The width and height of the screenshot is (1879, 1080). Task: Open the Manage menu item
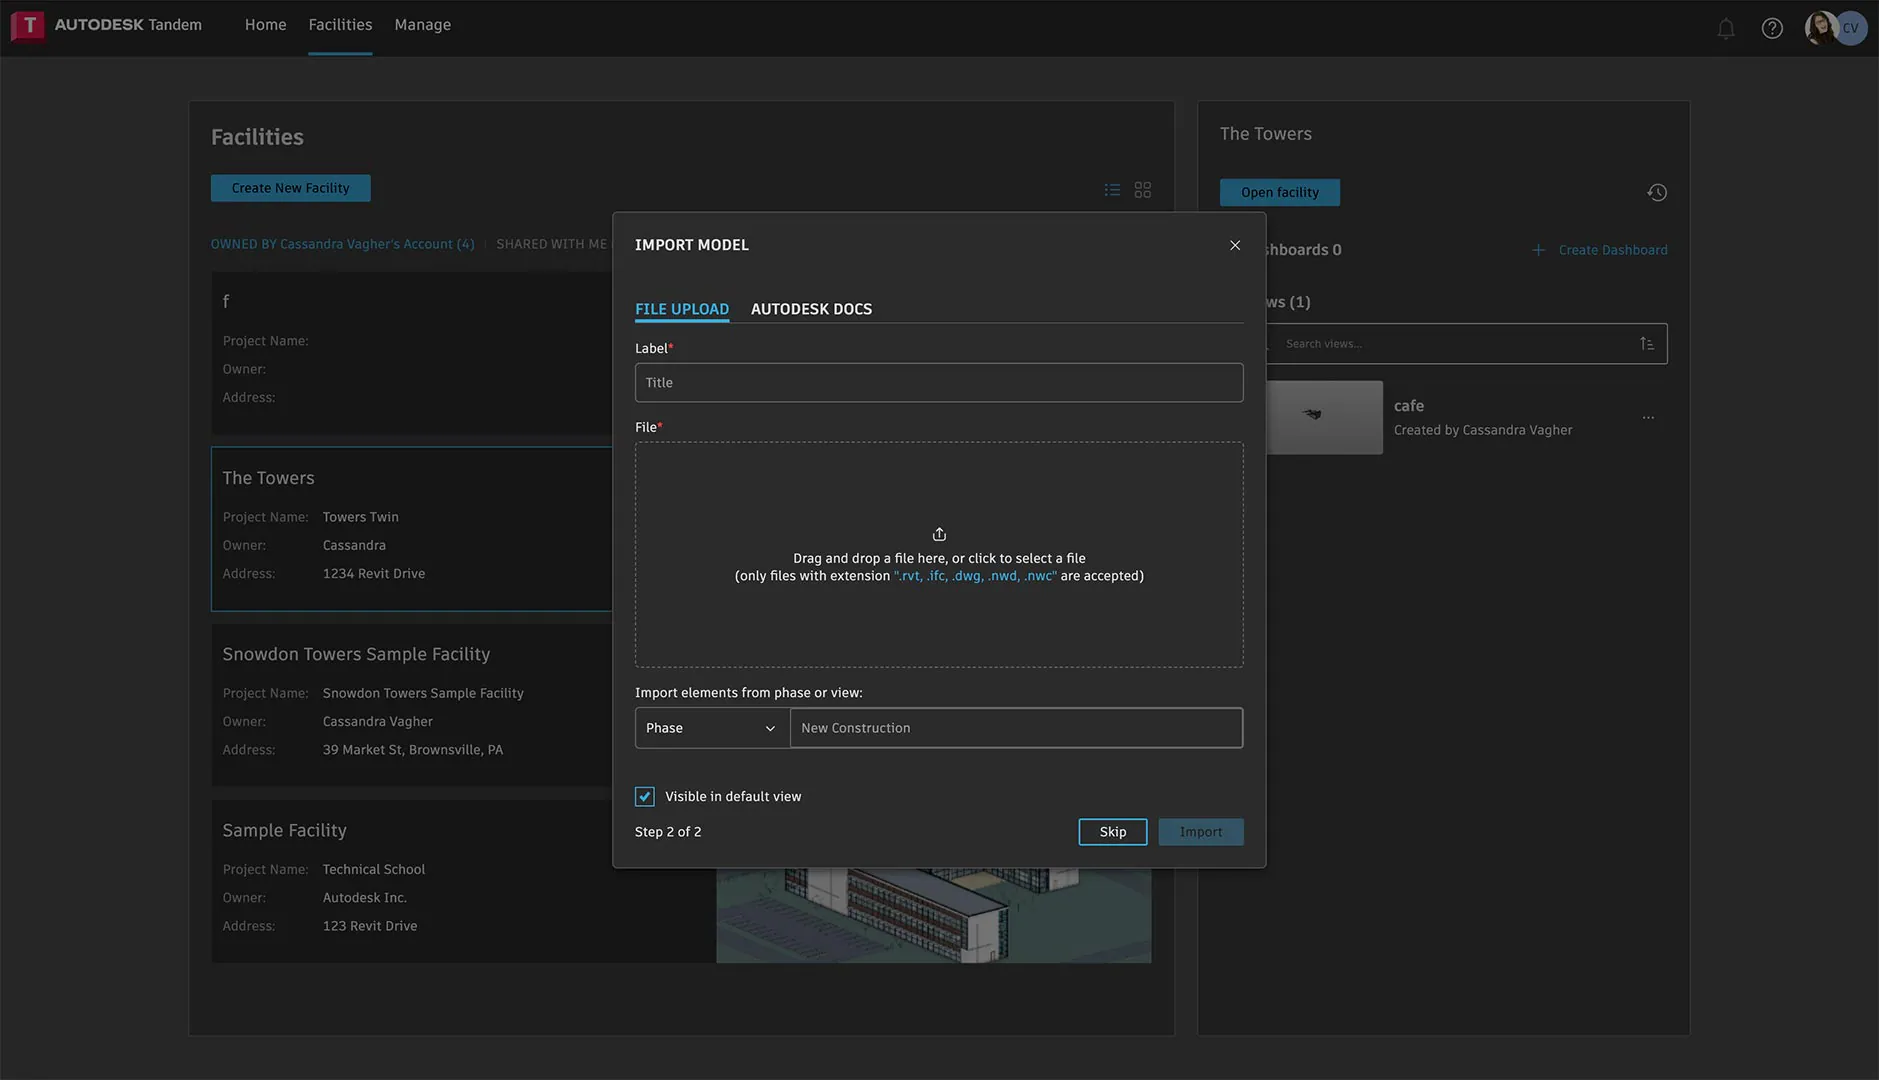coord(422,25)
